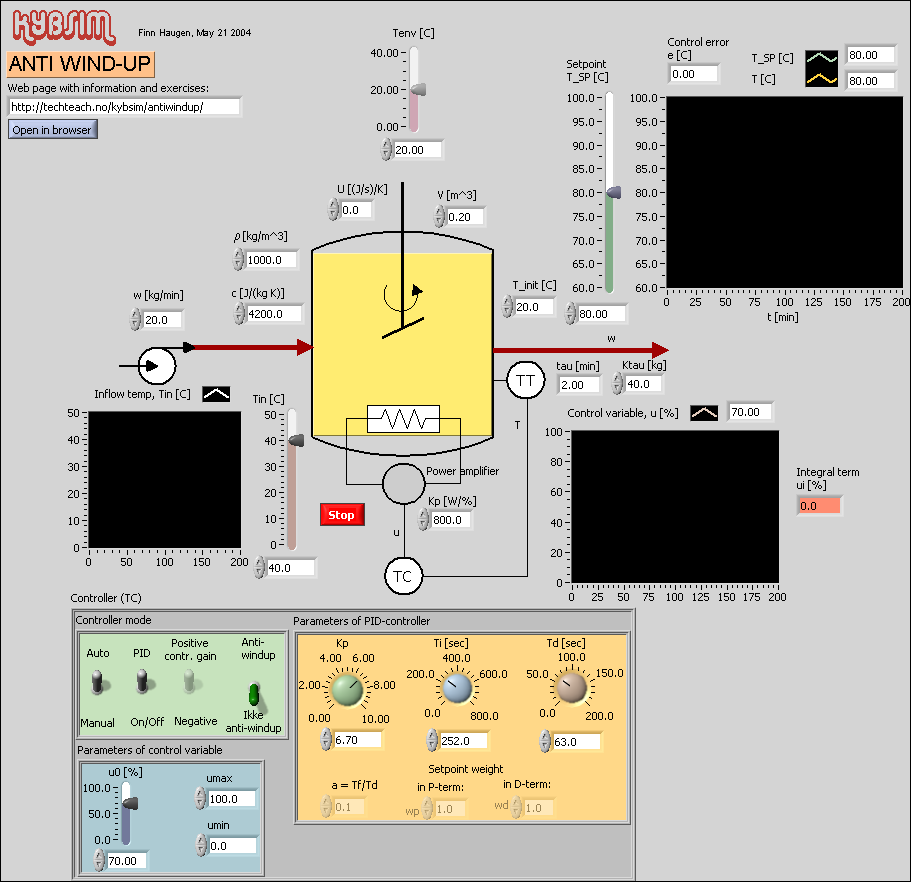The image size is (911, 882).
Task: Click the Open in browser button
Action: coord(52,130)
